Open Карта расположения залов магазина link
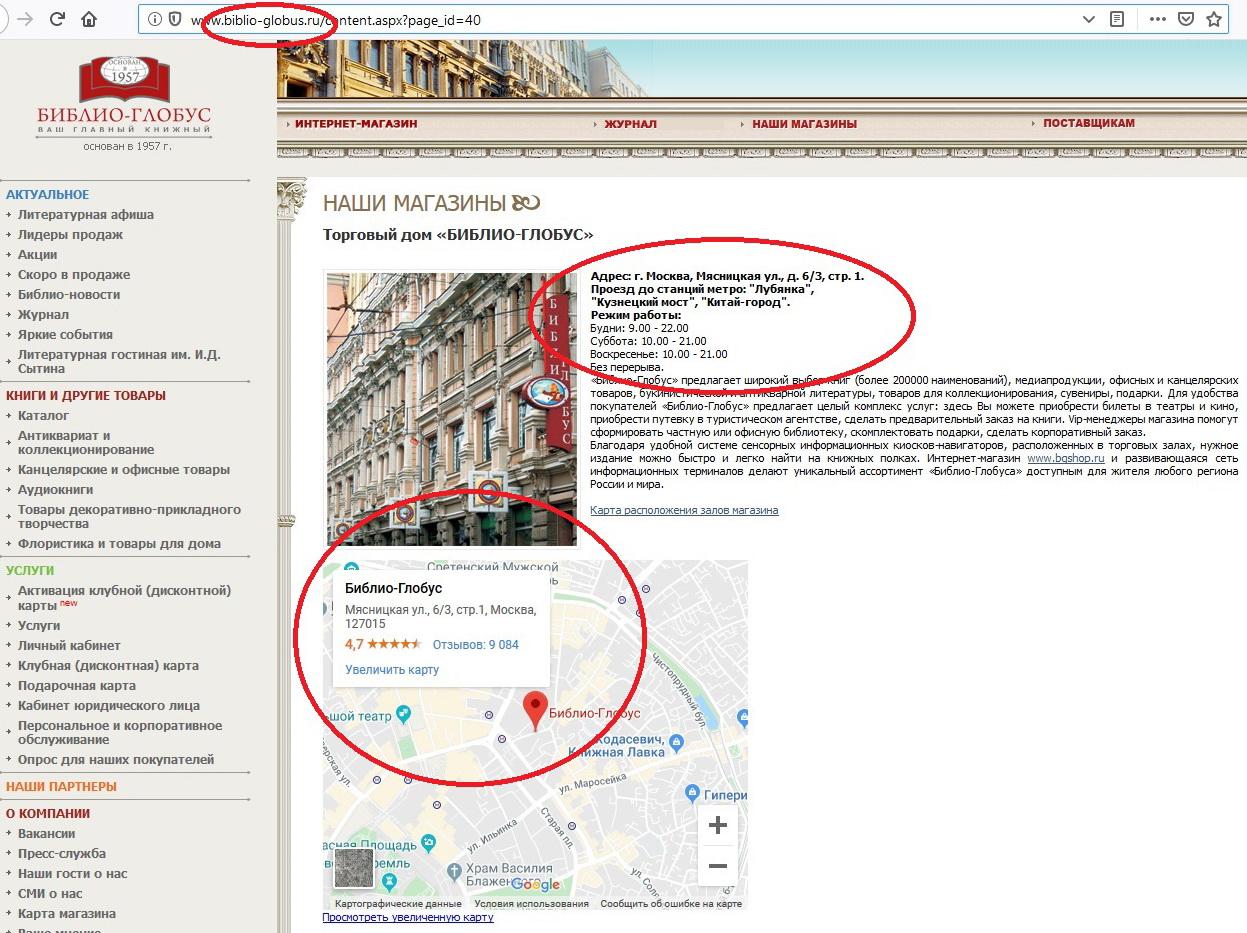Viewport: 1247px width, 933px height. [x=684, y=510]
